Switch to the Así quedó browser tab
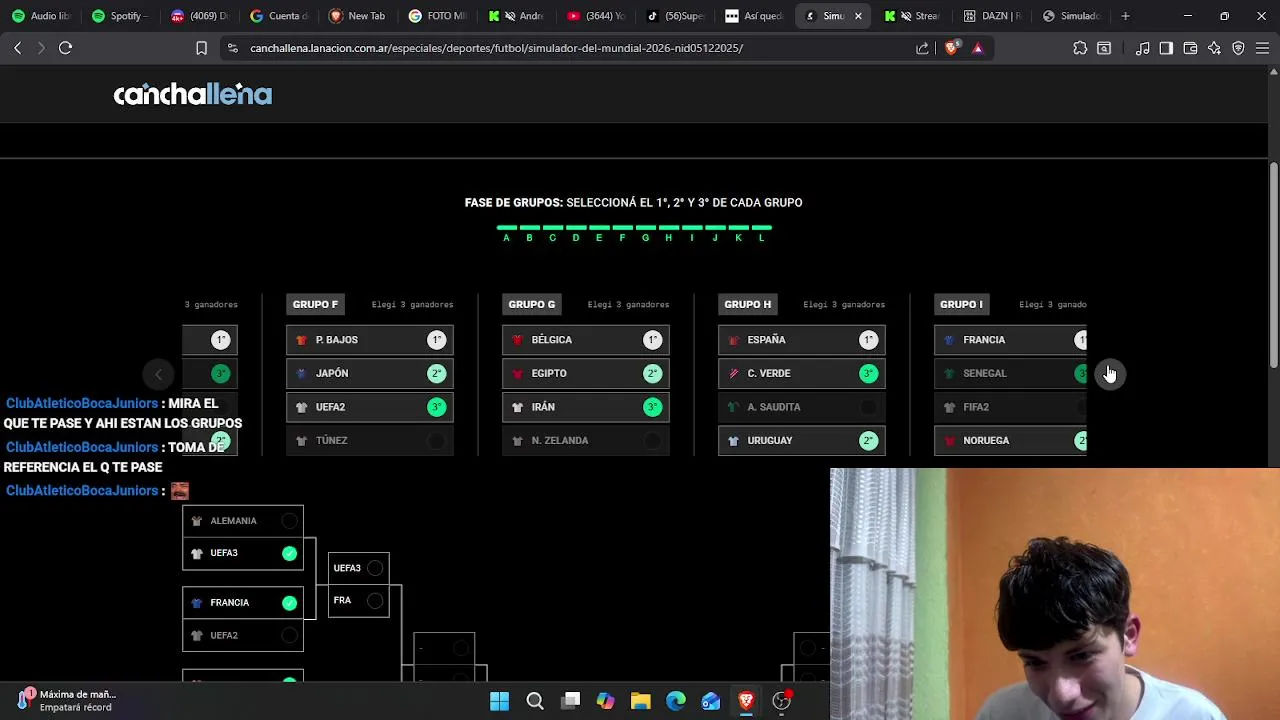 (x=756, y=16)
